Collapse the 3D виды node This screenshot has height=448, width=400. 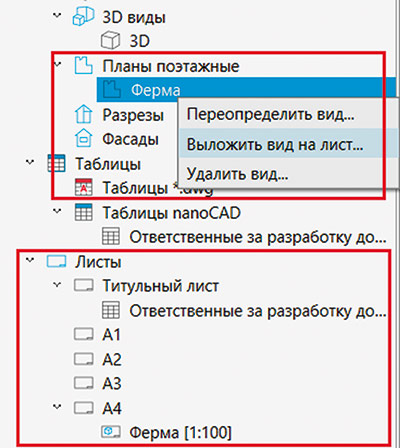pos(58,15)
